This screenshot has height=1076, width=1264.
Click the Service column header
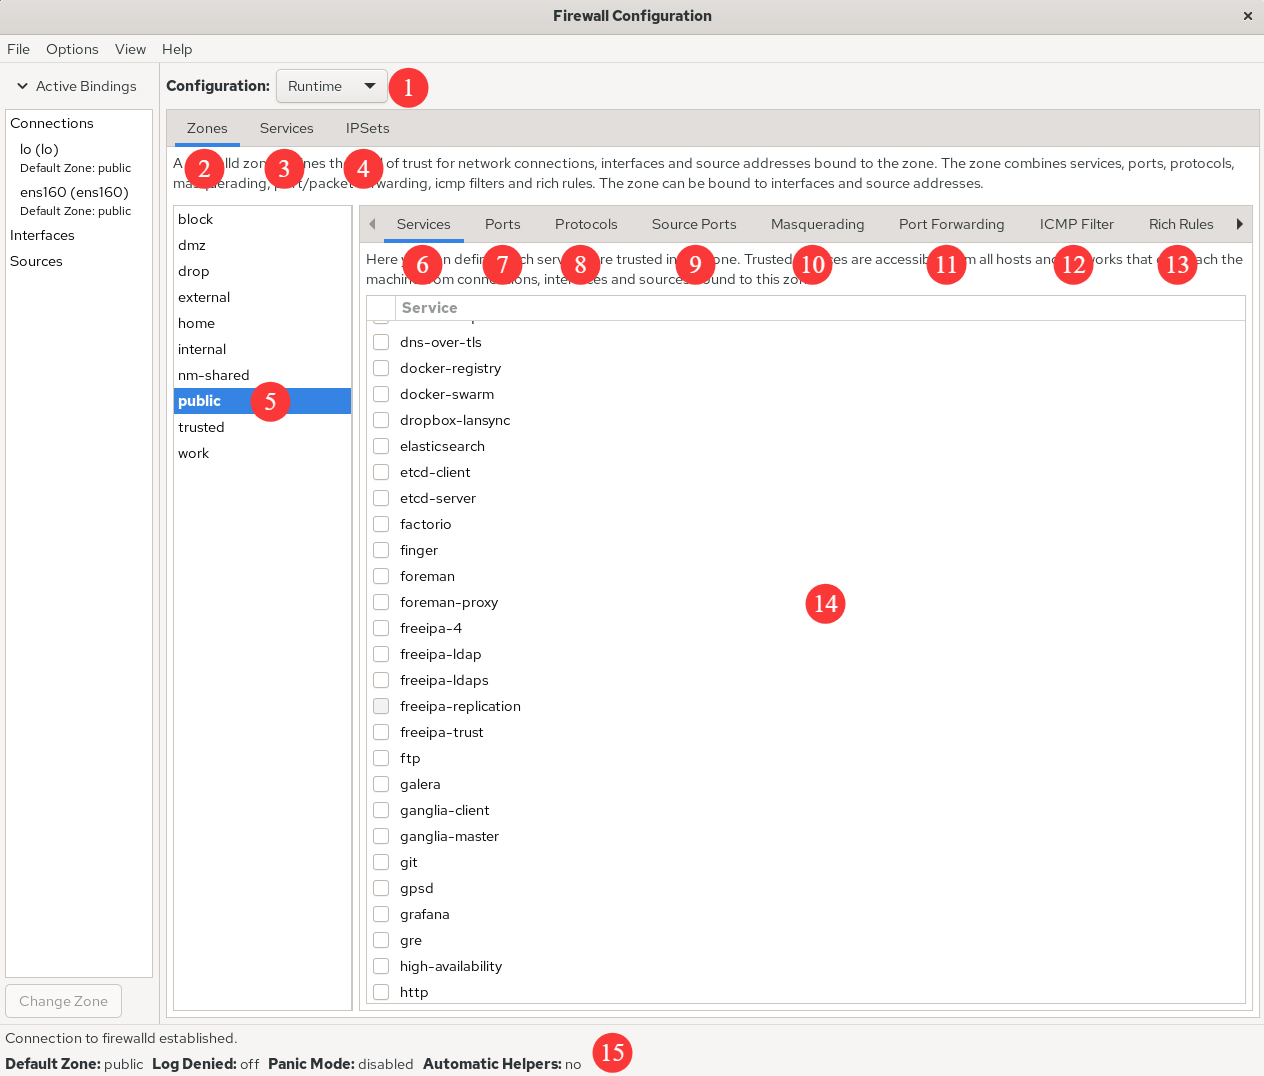(x=429, y=308)
